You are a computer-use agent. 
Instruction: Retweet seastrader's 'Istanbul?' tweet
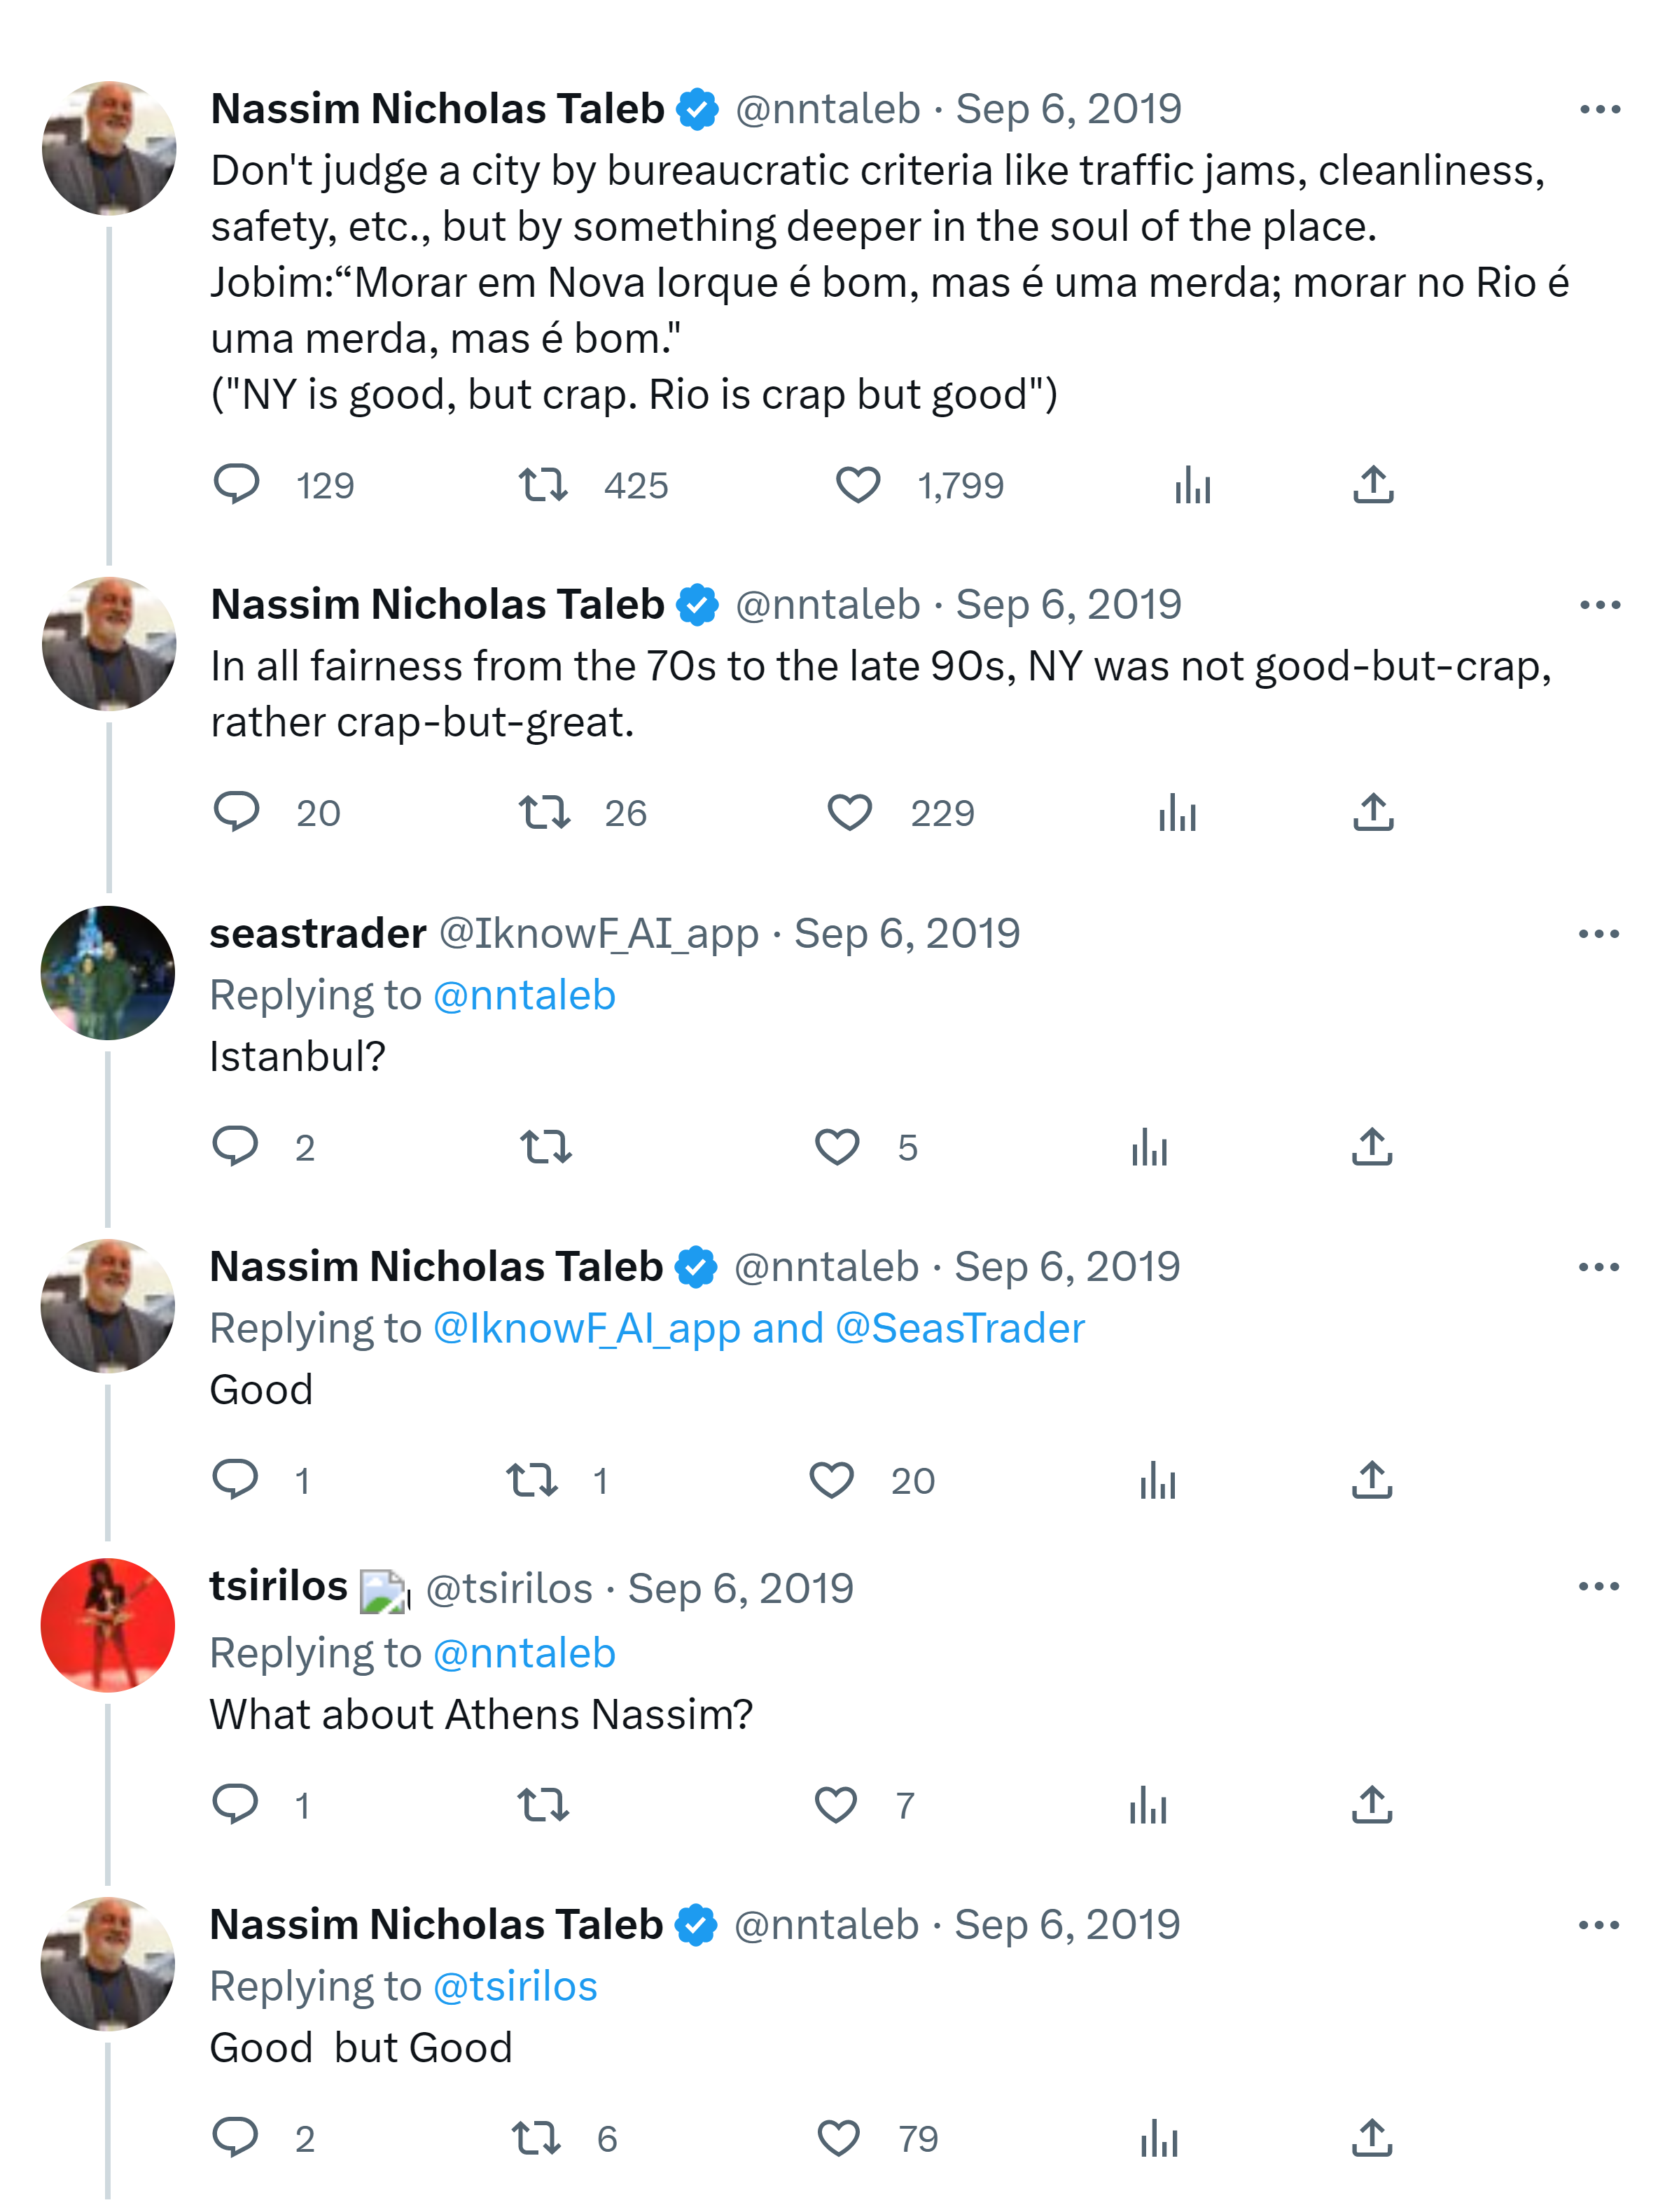coord(546,1146)
